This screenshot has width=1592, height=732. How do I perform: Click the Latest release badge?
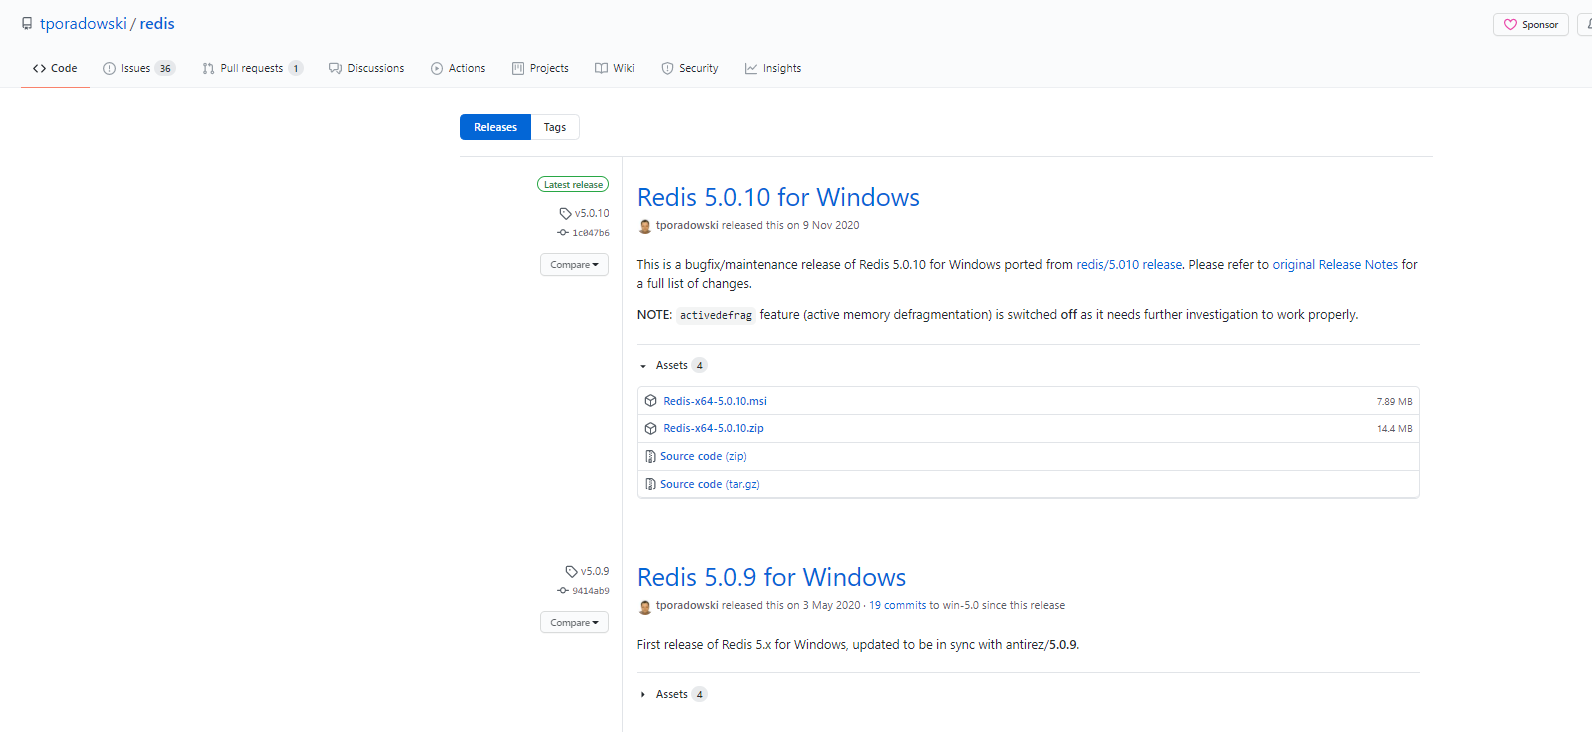[573, 184]
